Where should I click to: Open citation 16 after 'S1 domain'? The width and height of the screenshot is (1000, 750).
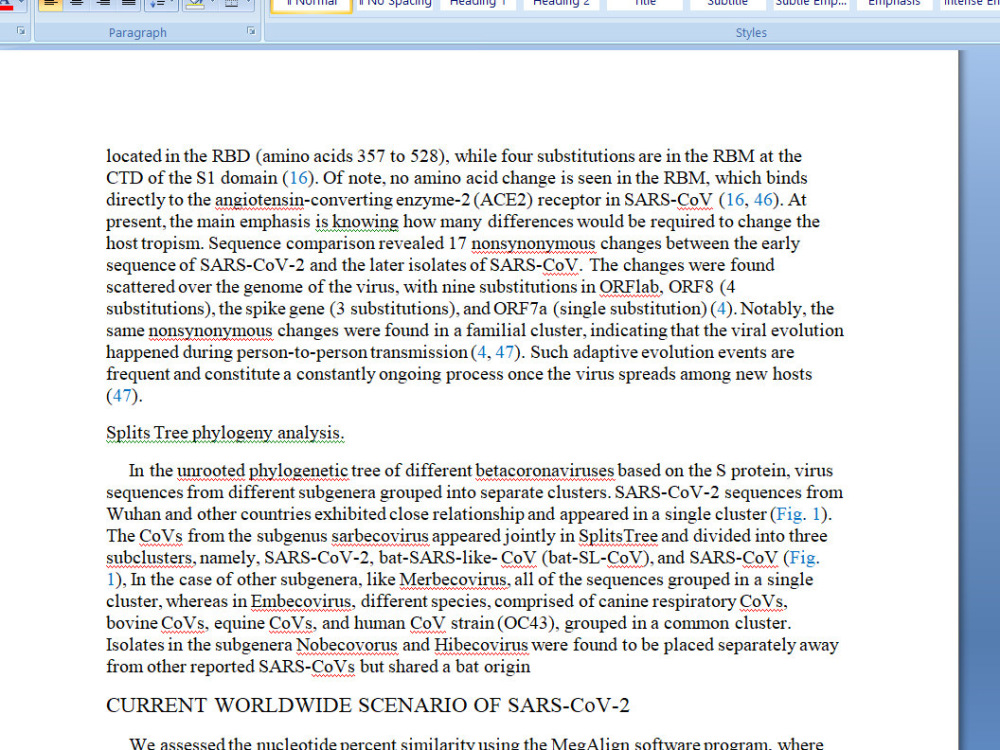[x=298, y=178]
